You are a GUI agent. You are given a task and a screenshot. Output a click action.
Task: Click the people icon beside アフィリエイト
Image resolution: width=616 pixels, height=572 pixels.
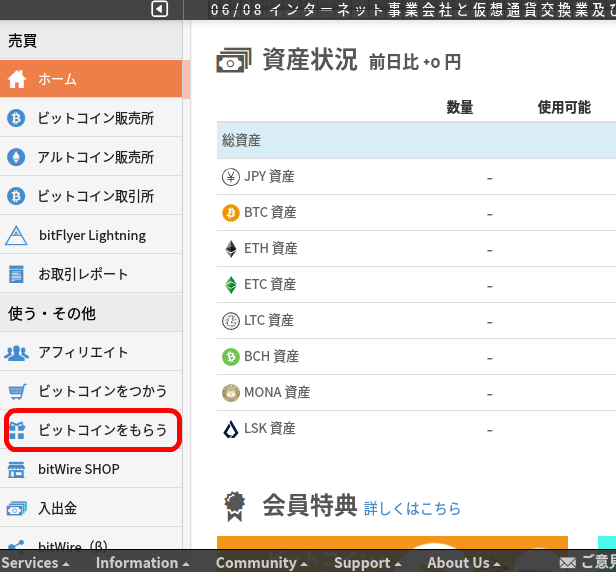(16, 353)
